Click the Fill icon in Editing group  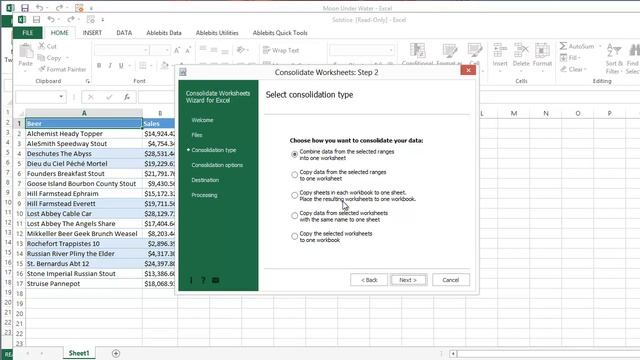(x=564, y=58)
